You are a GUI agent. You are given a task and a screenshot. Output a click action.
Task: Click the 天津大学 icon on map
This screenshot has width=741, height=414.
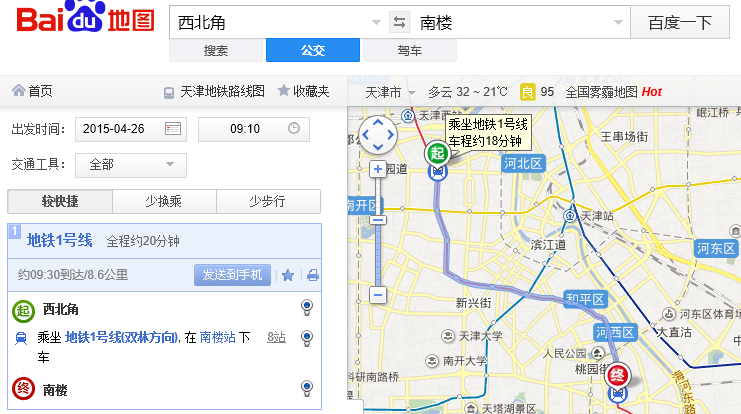click(448, 336)
